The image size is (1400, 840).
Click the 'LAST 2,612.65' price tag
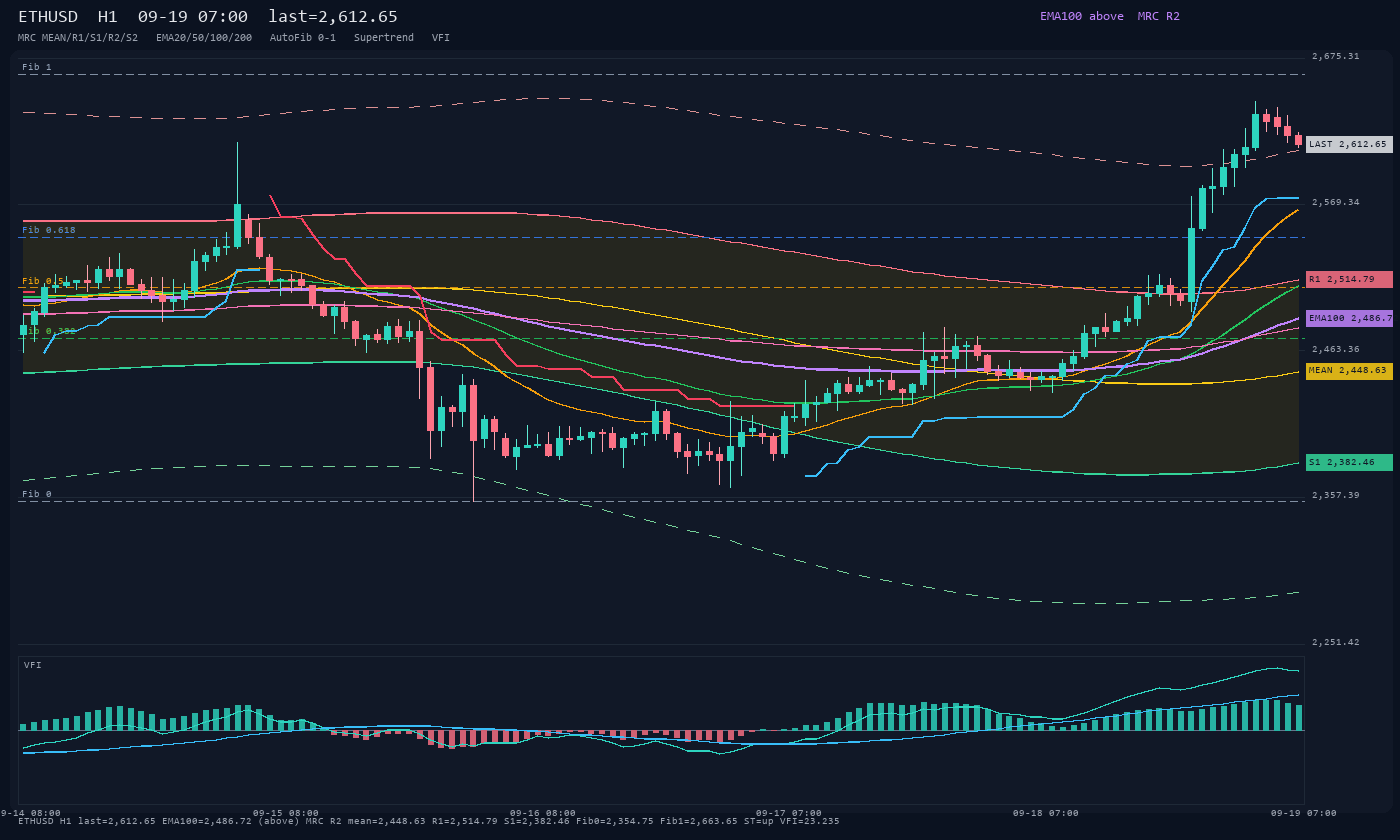coord(1348,144)
